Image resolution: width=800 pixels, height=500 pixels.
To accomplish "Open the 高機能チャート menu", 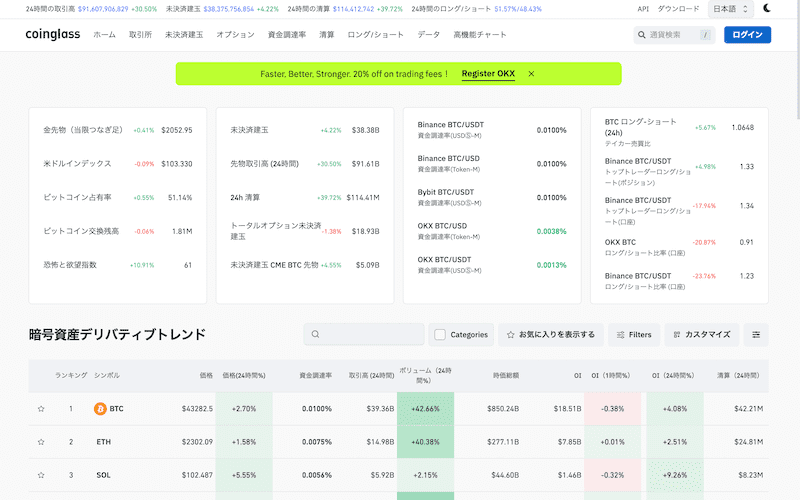I will click(480, 35).
